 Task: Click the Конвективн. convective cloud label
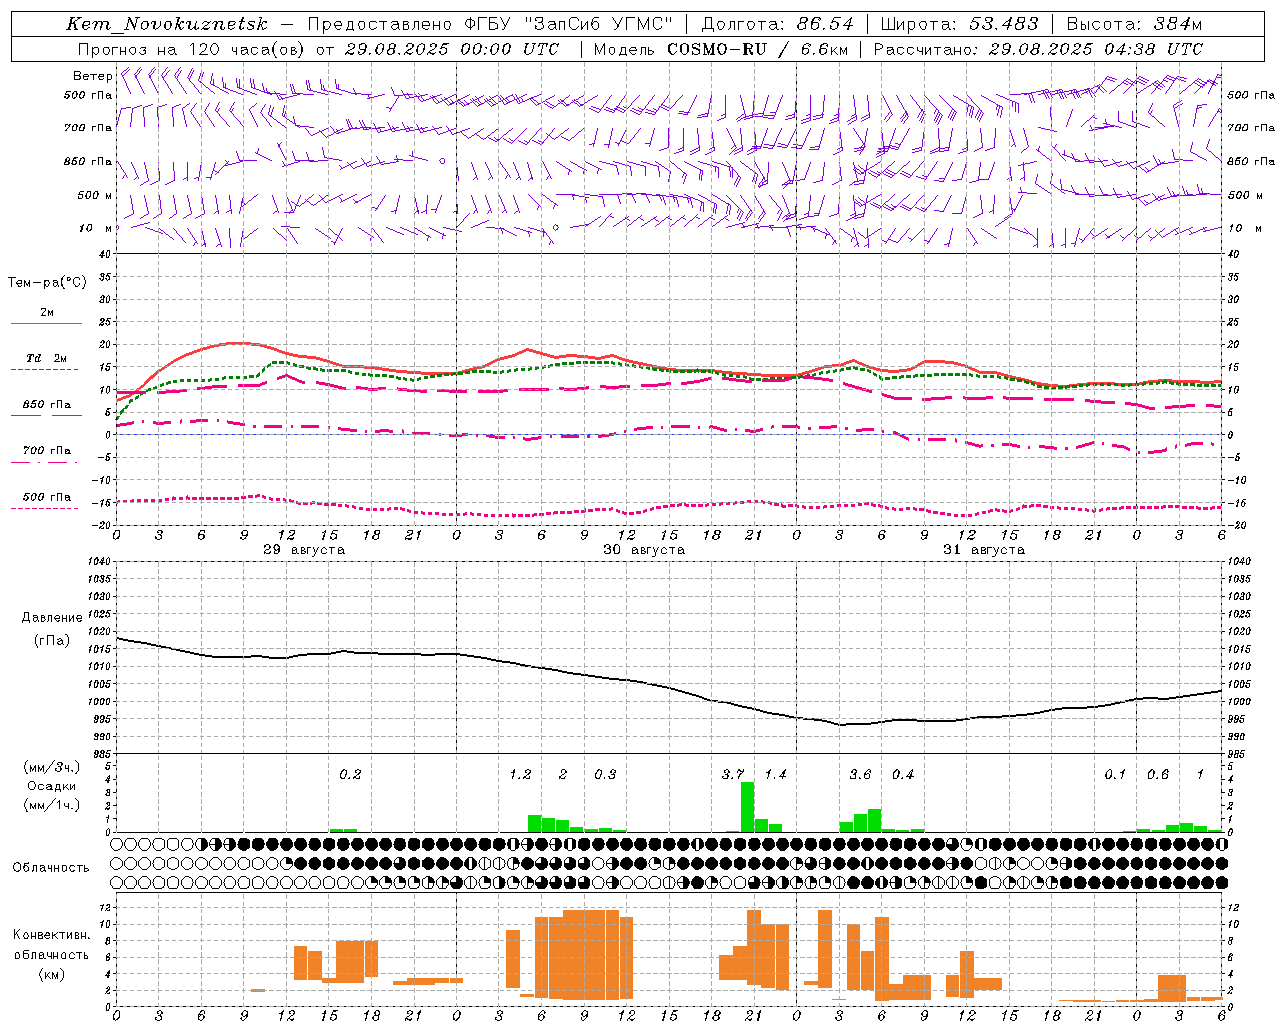(51, 935)
